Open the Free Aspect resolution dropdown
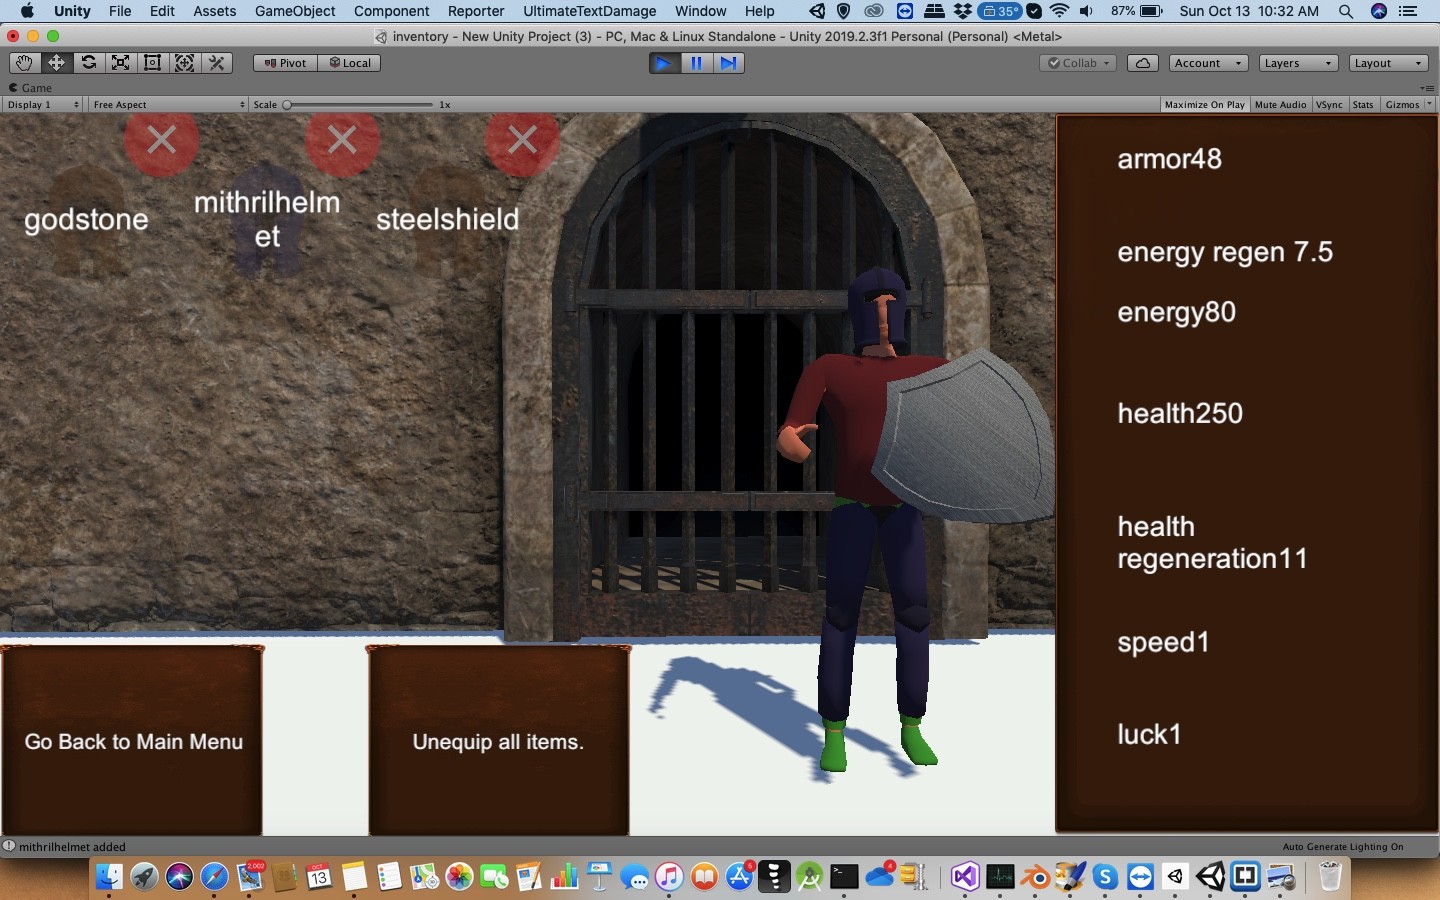 [x=166, y=104]
